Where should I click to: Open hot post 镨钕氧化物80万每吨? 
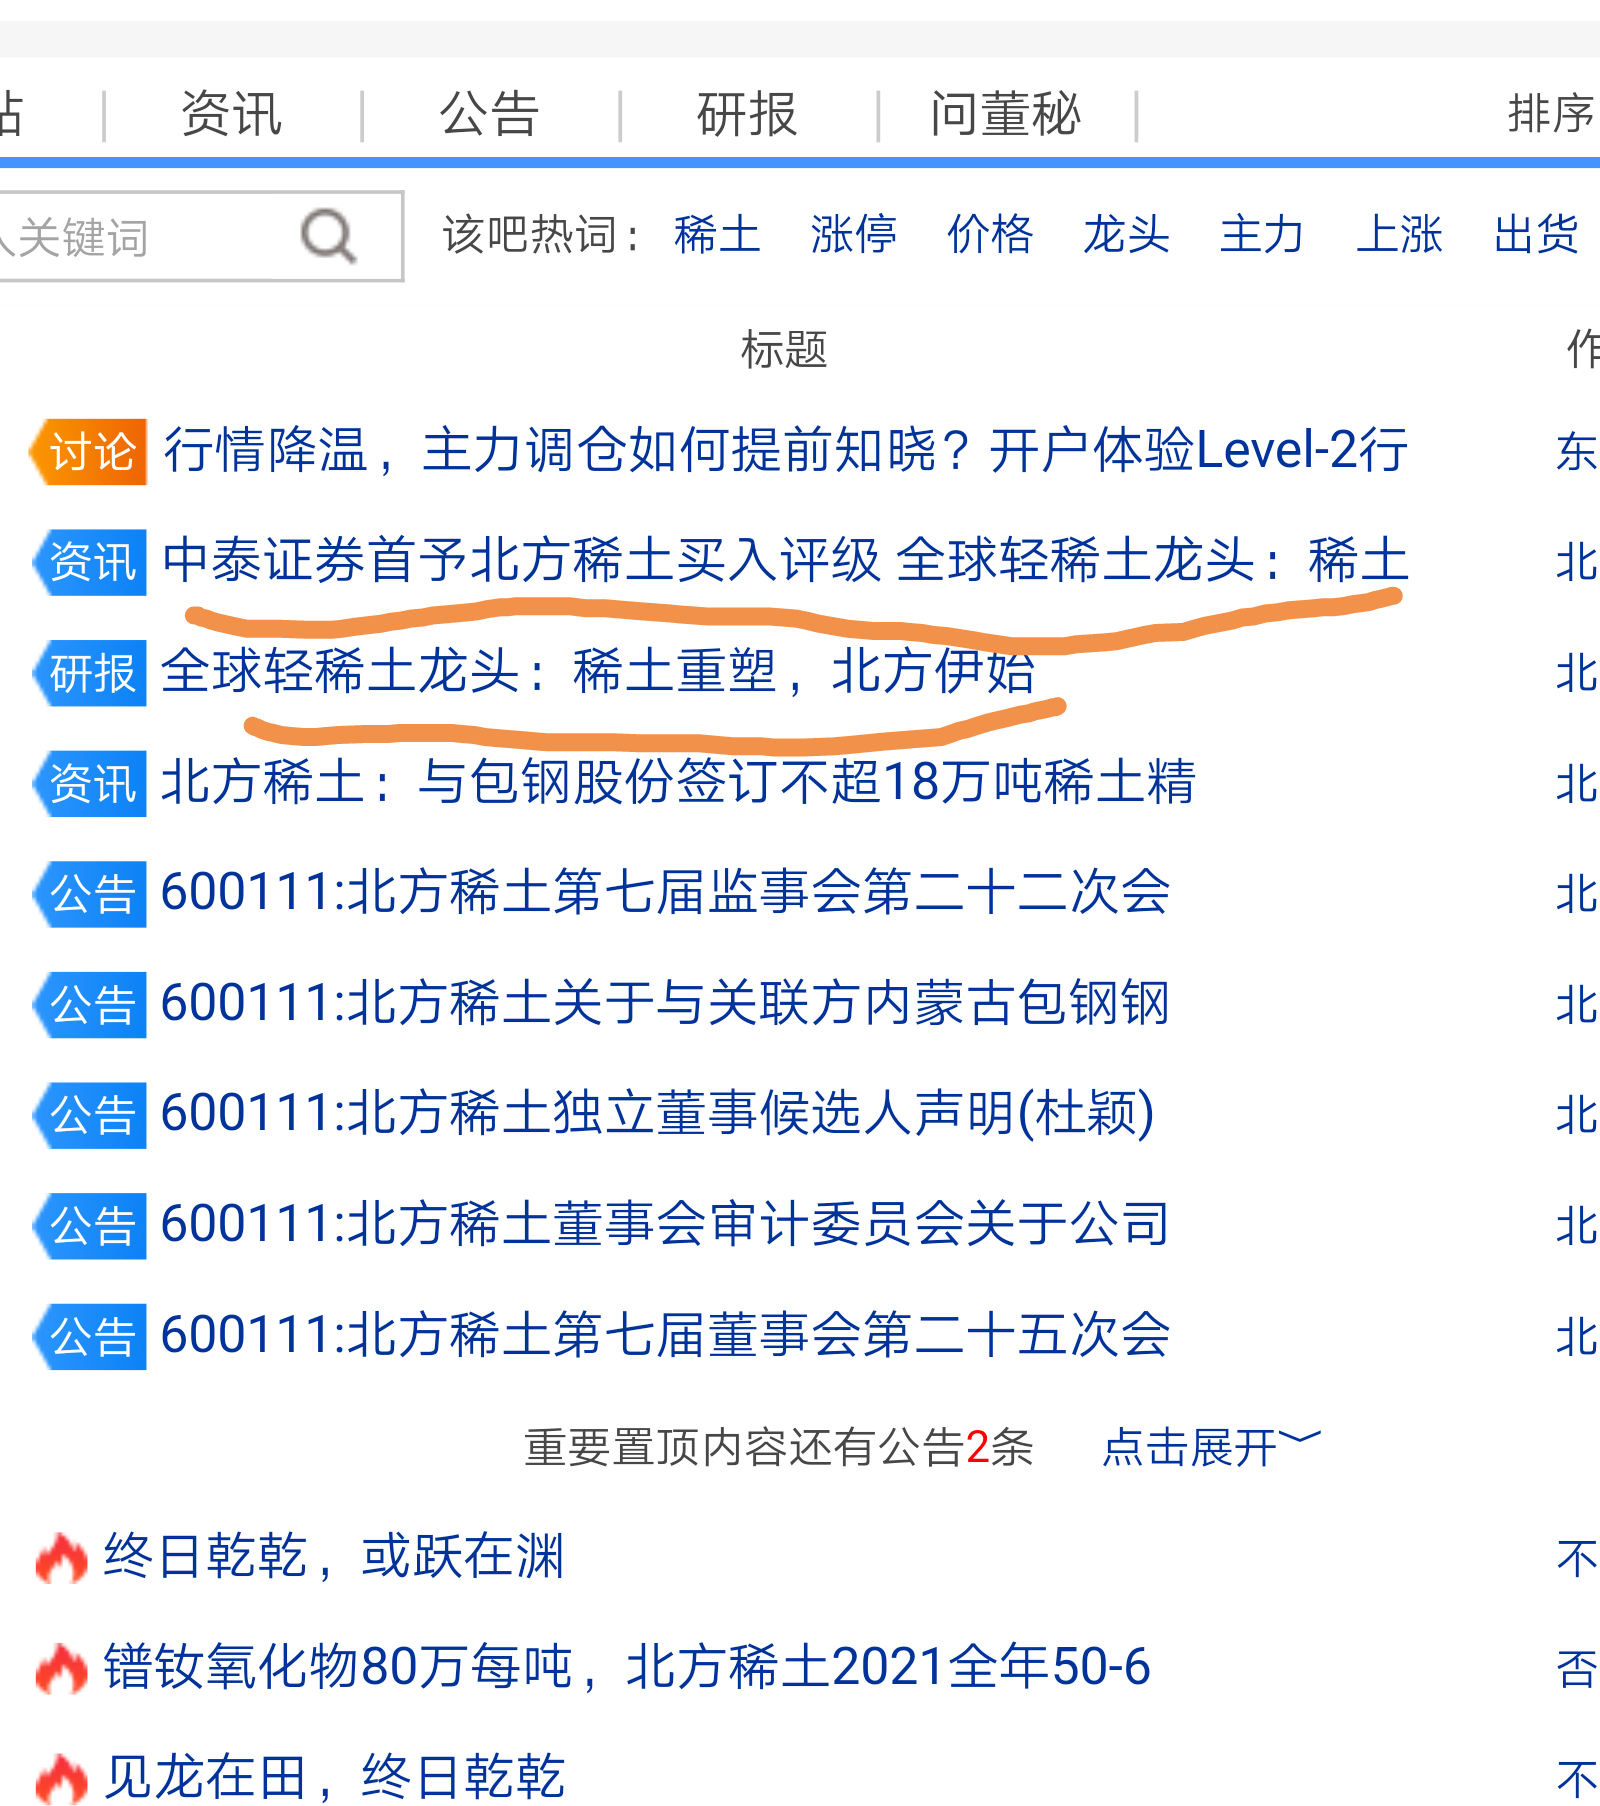click(x=628, y=1667)
